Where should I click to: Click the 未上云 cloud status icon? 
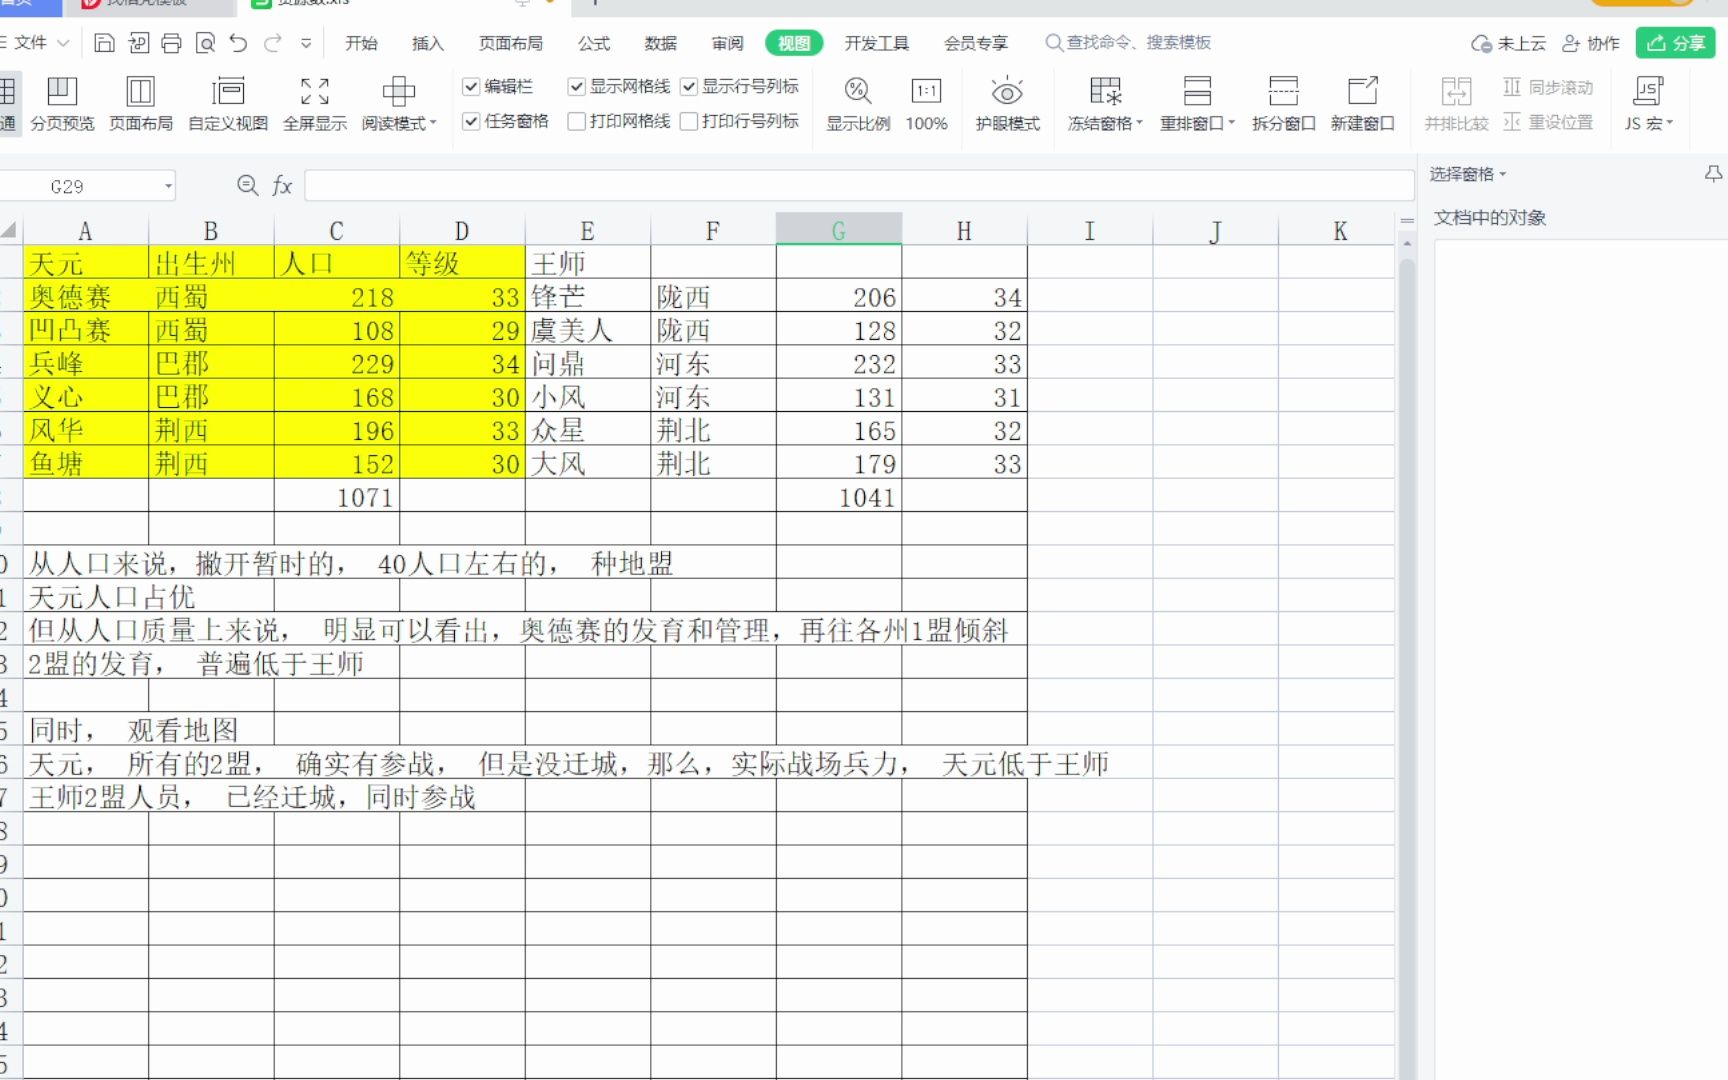(1482, 44)
